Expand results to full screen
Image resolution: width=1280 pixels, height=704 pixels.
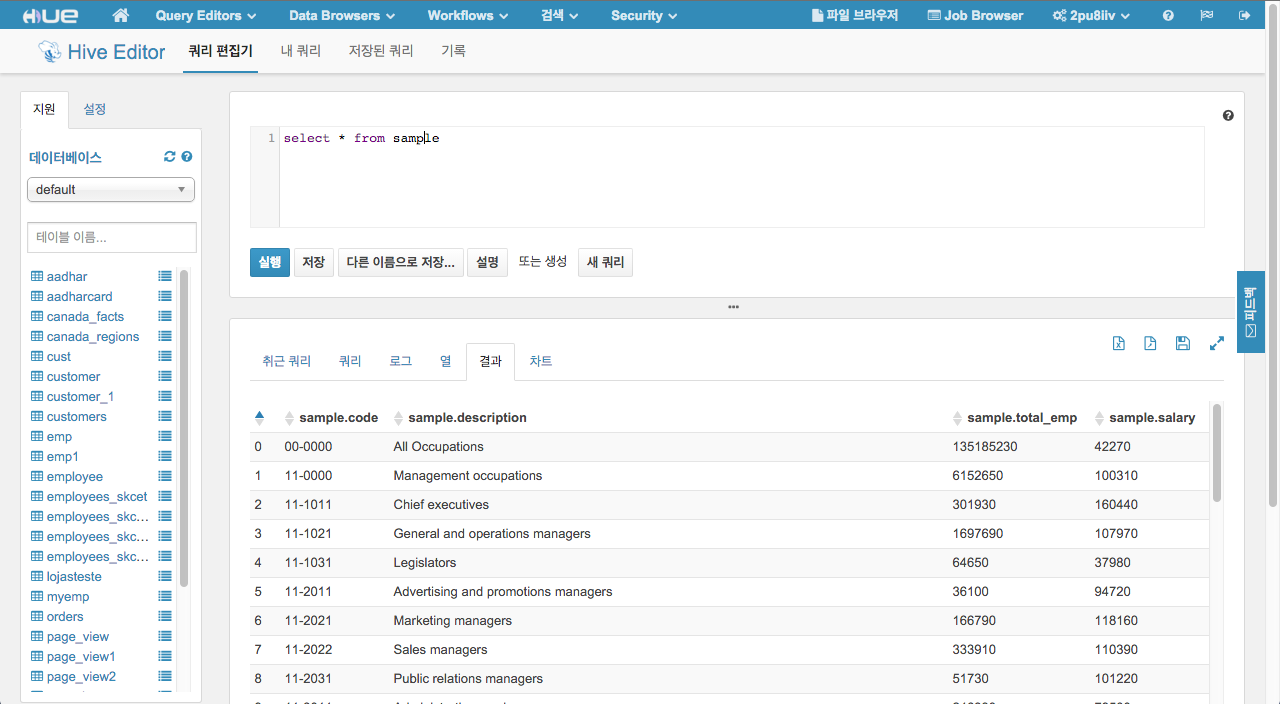click(x=1217, y=343)
